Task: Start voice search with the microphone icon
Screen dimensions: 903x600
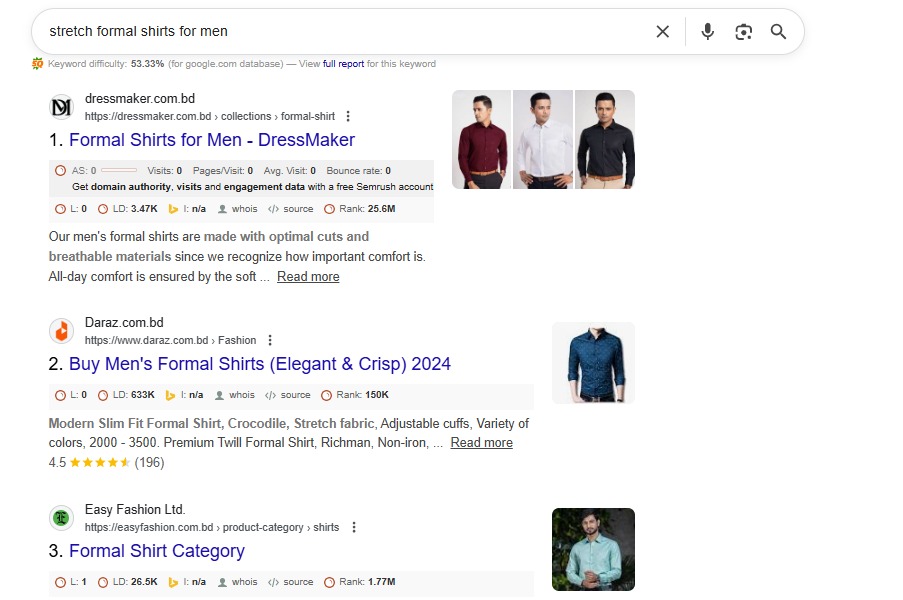Action: pyautogui.click(x=708, y=32)
